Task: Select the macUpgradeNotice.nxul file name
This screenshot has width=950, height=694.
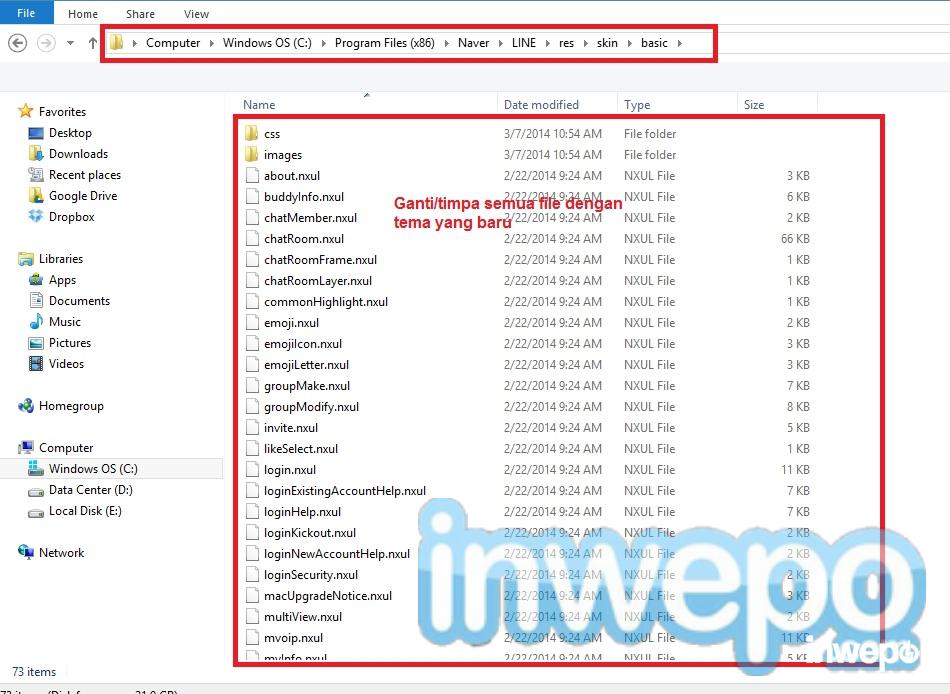Action: point(328,596)
